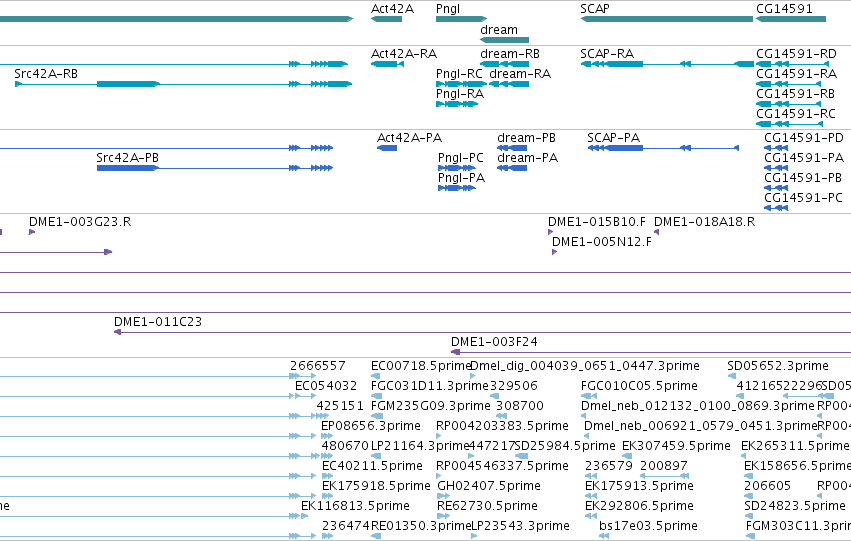
Task: Click the SD05652.3prime EST label
Action: coord(778,366)
